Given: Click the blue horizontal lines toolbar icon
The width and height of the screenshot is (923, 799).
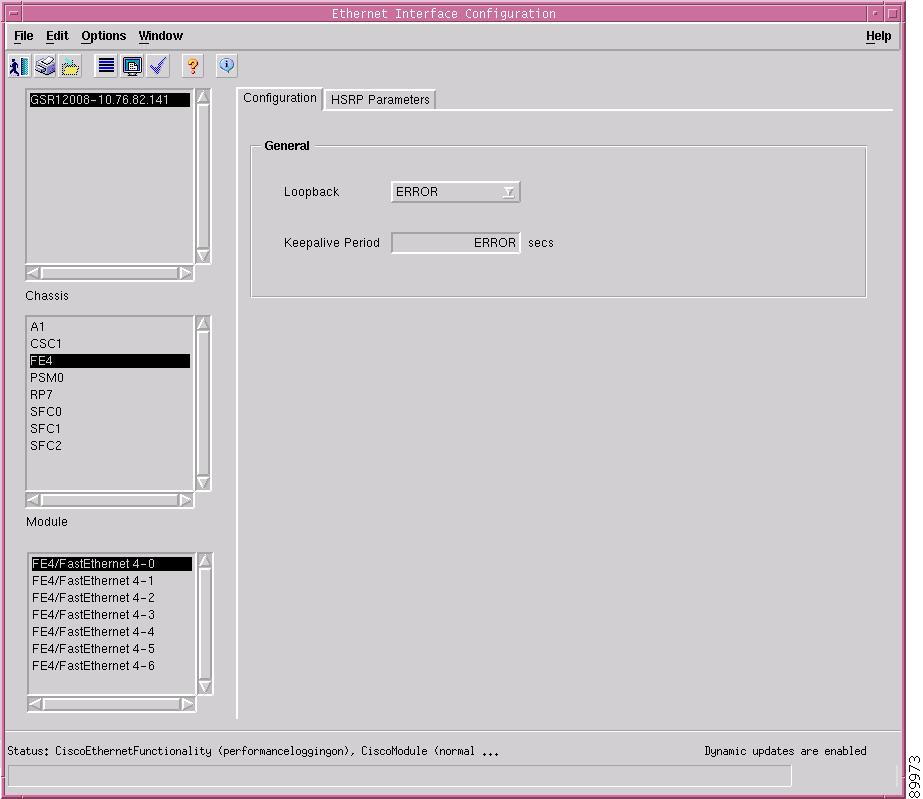Looking at the screenshot, I should tap(106, 66).
